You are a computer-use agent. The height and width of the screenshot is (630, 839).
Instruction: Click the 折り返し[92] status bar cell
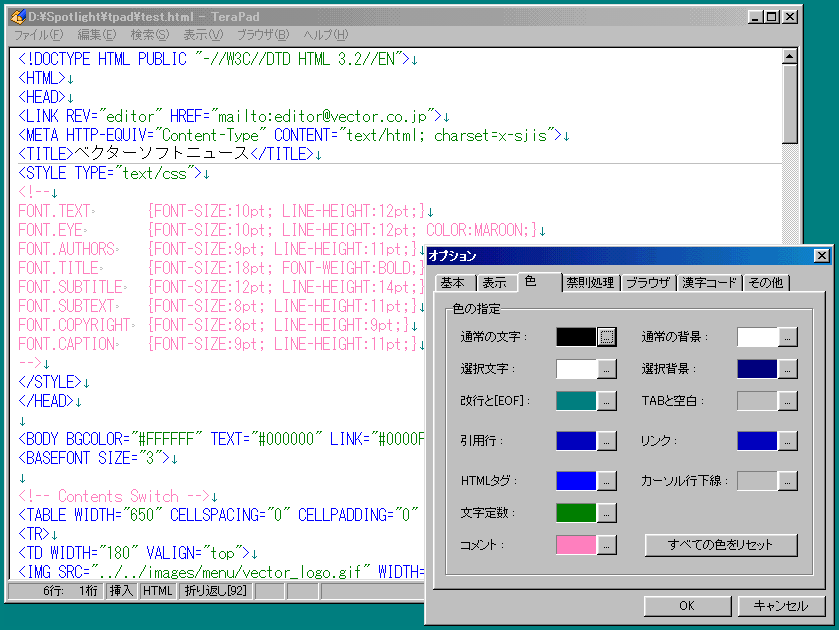coord(216,591)
